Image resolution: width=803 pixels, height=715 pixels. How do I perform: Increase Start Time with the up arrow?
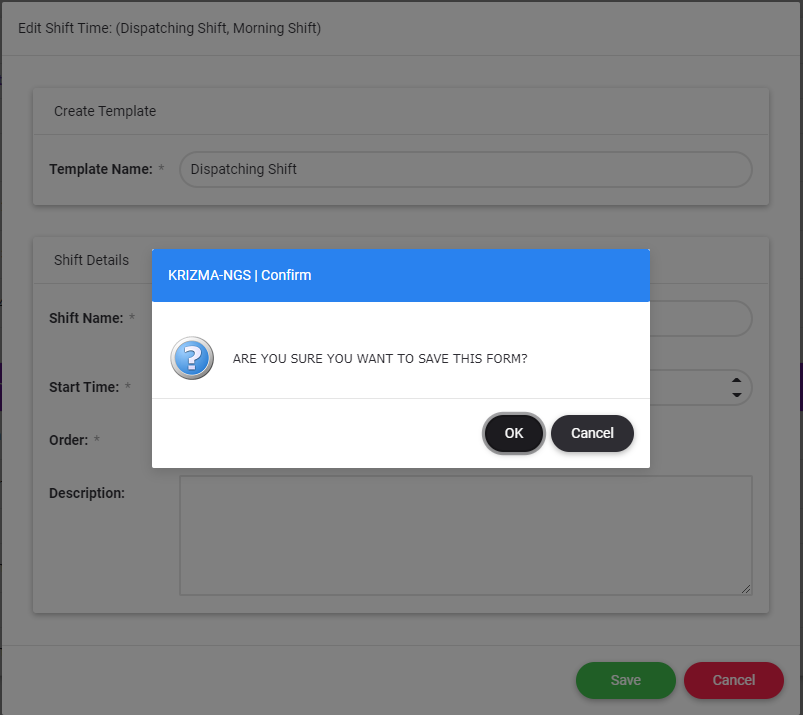point(737,380)
